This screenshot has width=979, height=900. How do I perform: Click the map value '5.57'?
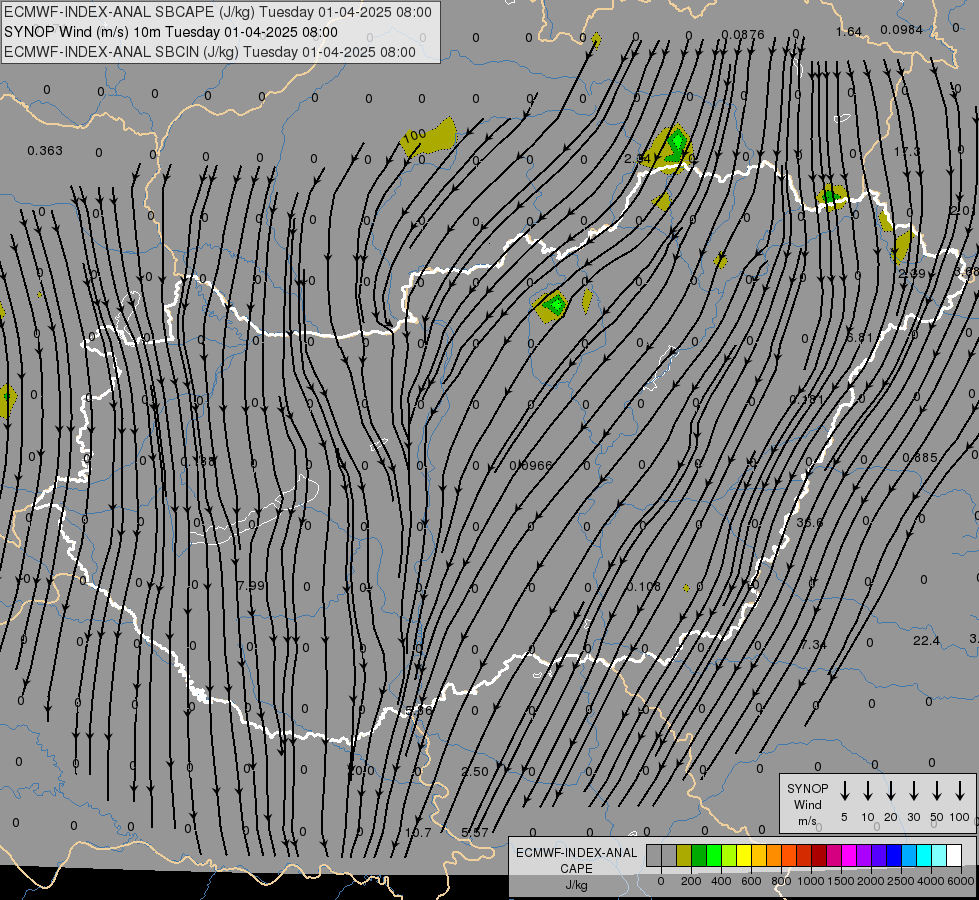tap(475, 833)
